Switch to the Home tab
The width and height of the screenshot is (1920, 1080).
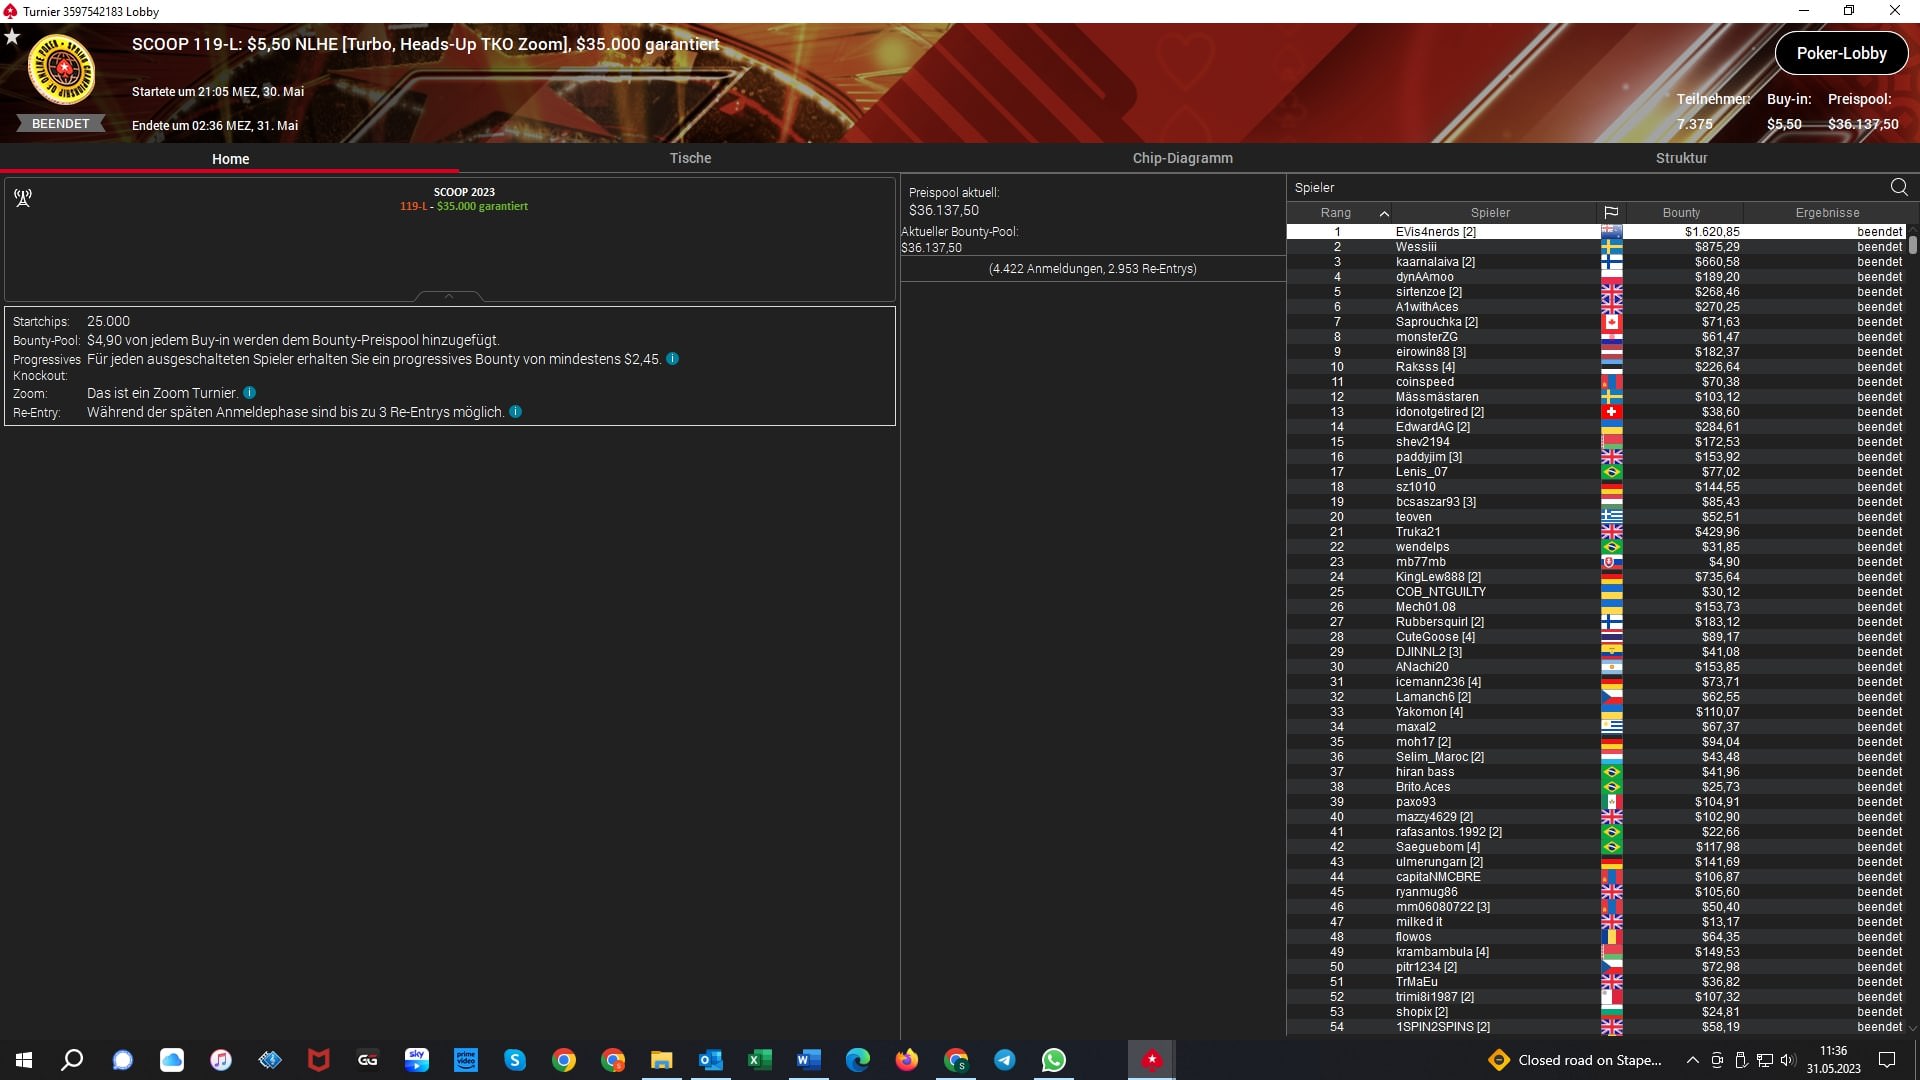[x=230, y=159]
